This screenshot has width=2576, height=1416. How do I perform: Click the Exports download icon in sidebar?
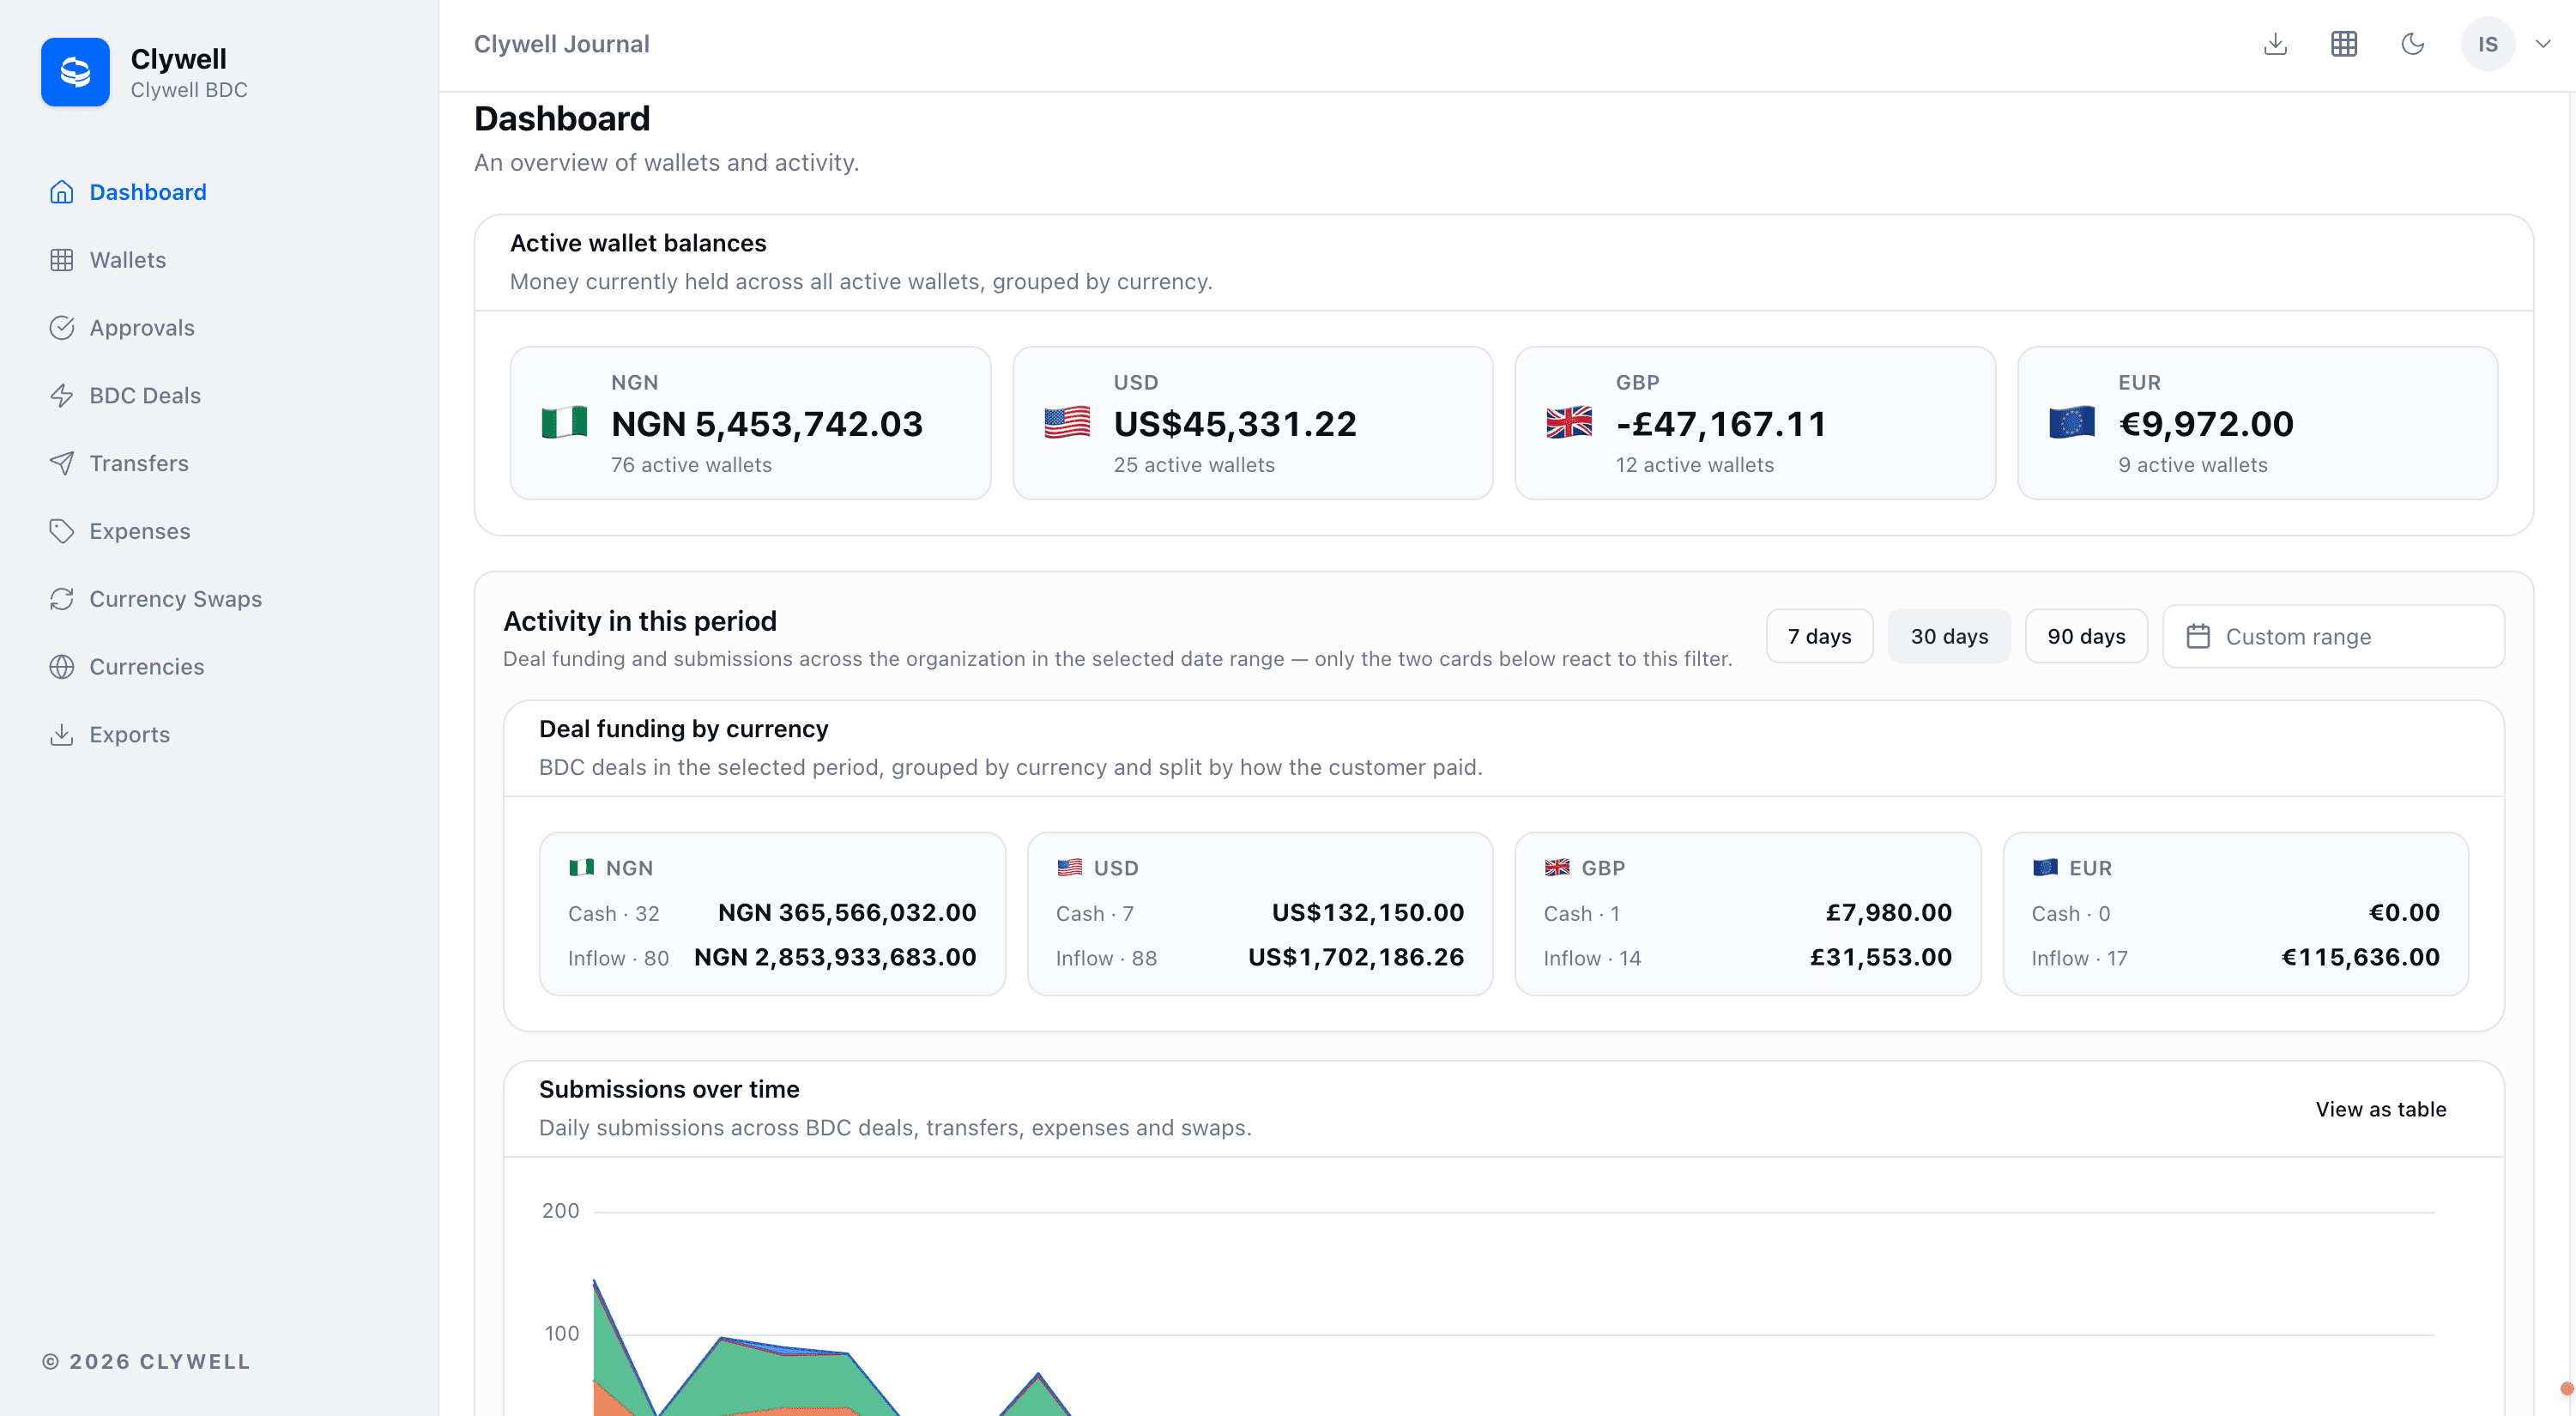coord(62,735)
